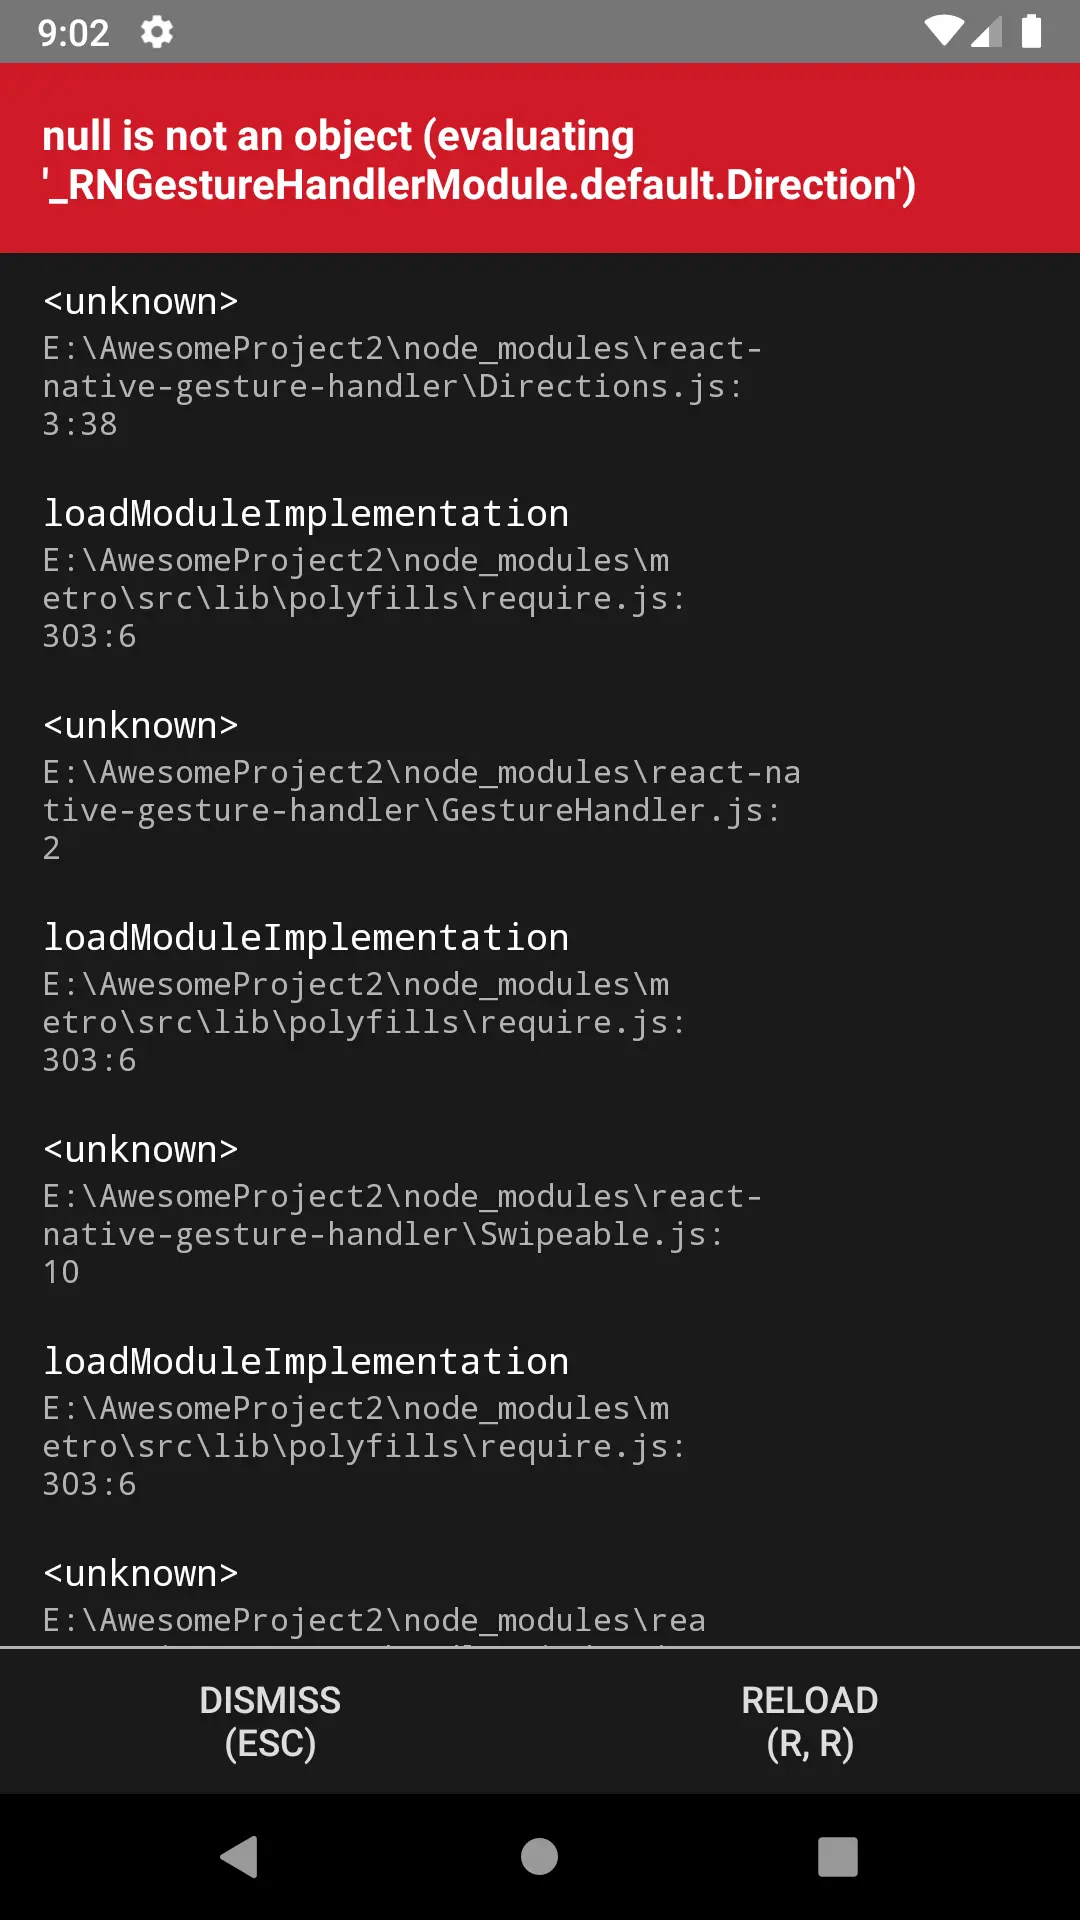Tap the require.js 303:6 file path
Image resolution: width=1080 pixels, height=1920 pixels.
pyautogui.click(x=363, y=598)
